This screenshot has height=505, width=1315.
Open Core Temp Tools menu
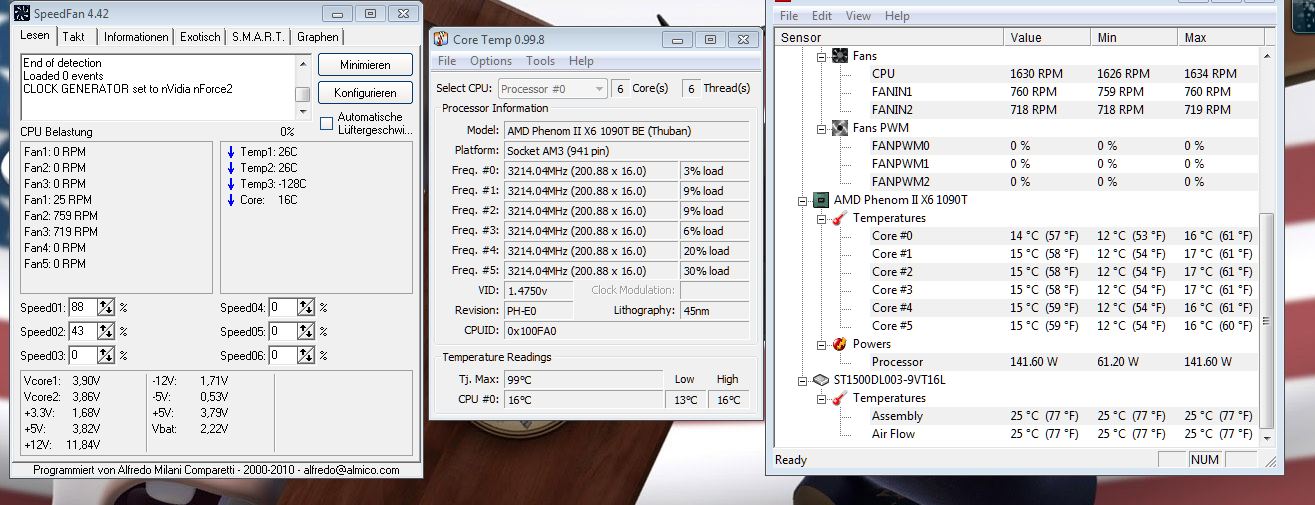[x=540, y=61]
